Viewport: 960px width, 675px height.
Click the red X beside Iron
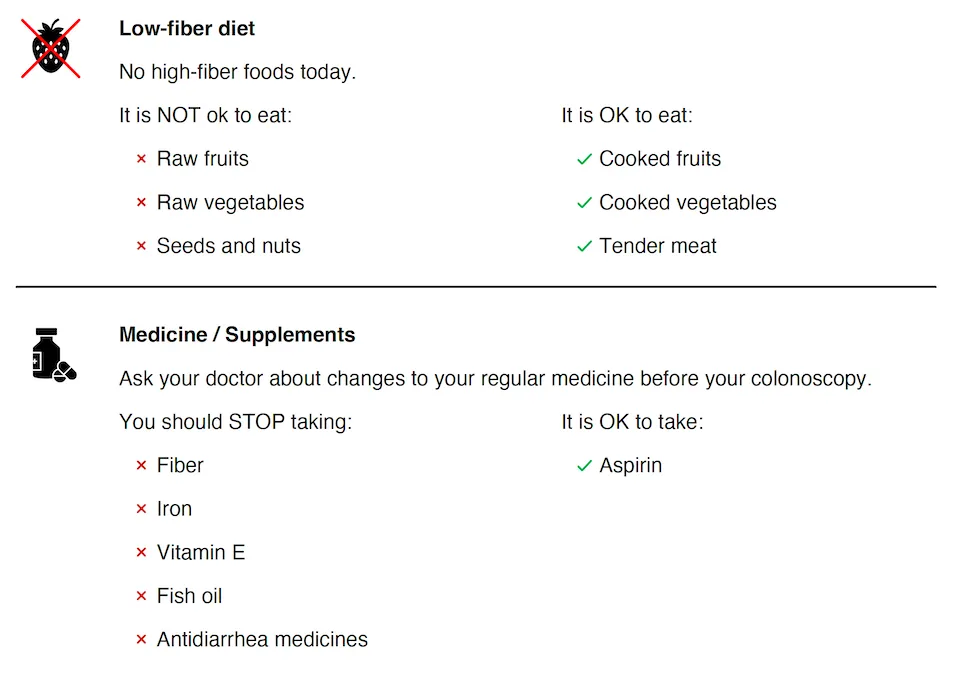point(141,509)
